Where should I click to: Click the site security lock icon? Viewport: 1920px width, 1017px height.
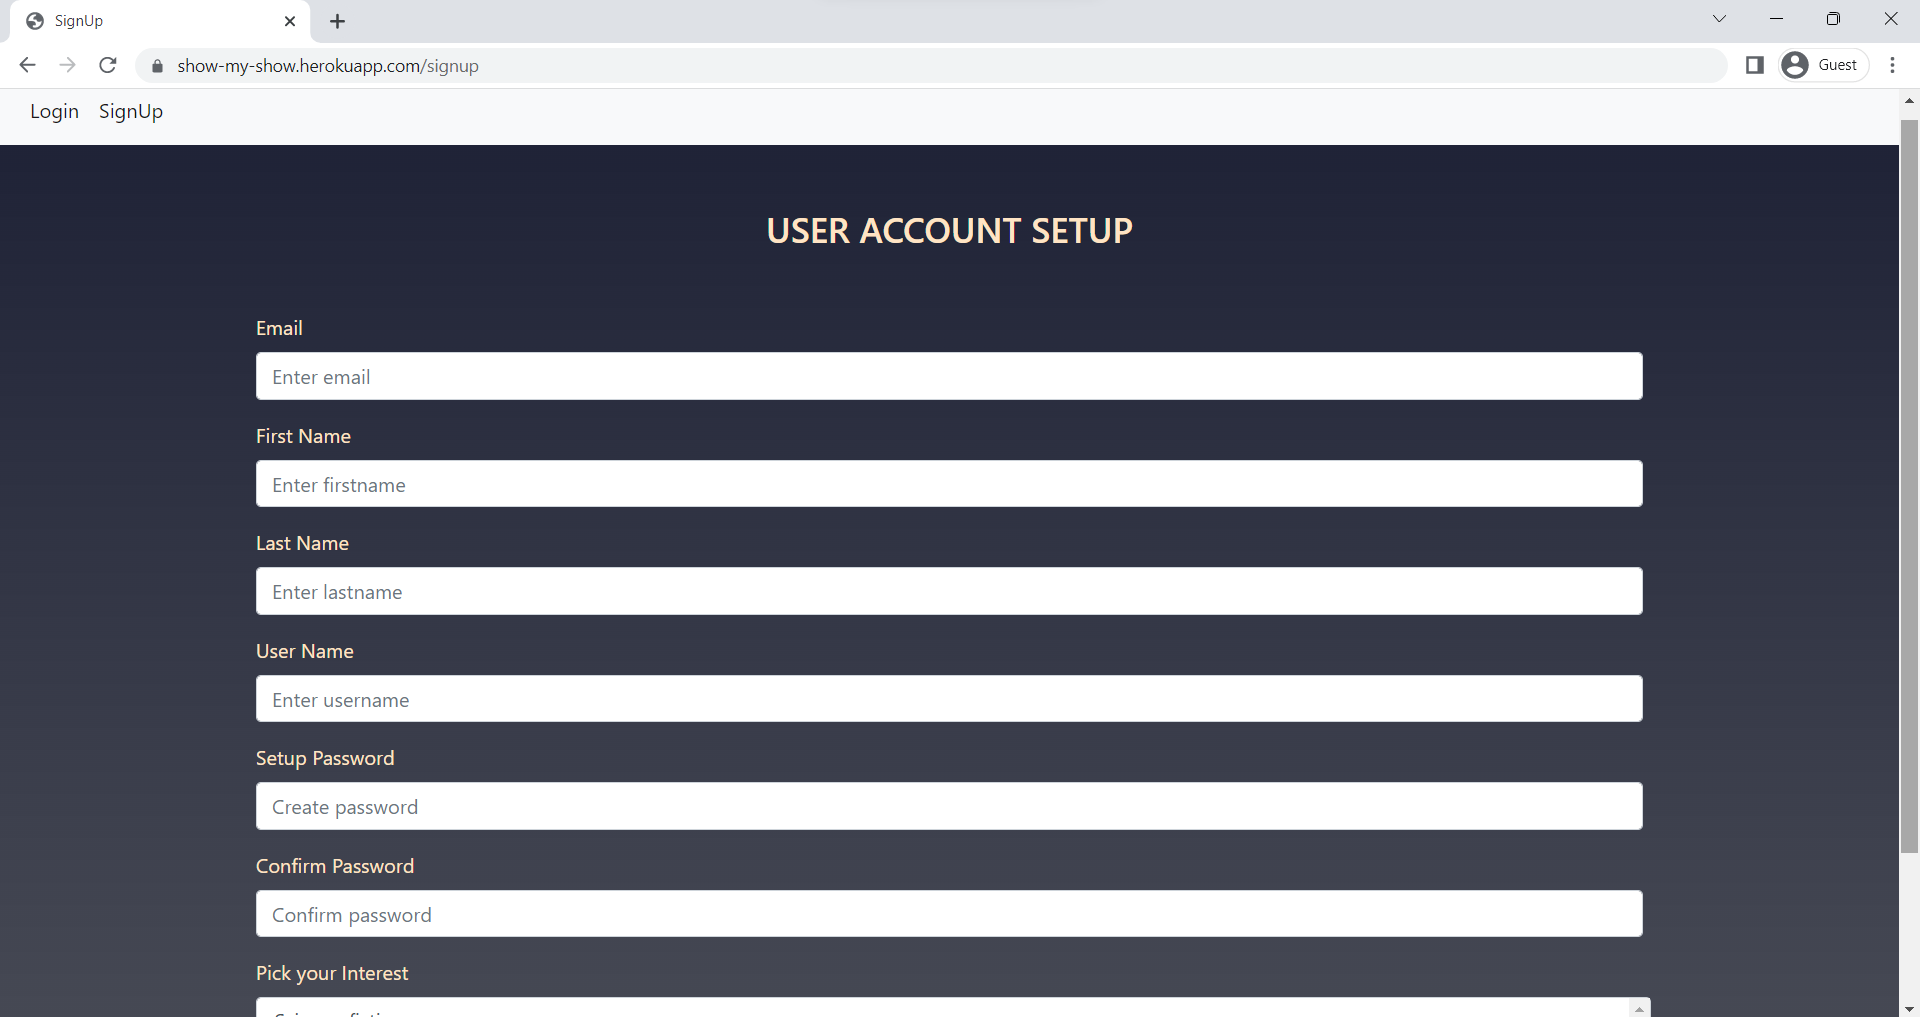tap(157, 66)
